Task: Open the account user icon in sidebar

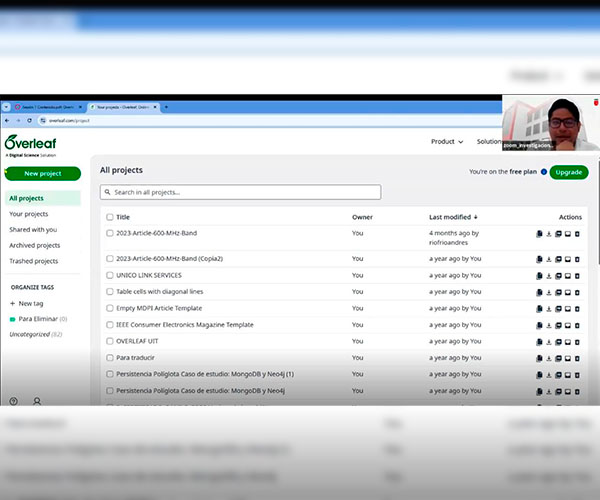Action: pyautogui.click(x=37, y=401)
